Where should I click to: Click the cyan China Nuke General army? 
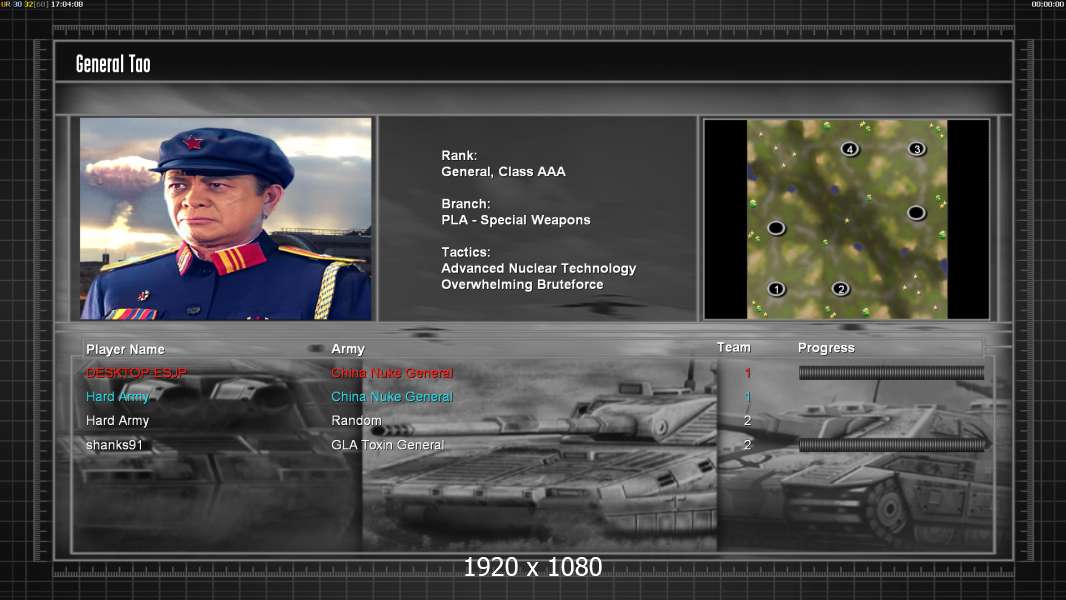(x=392, y=397)
